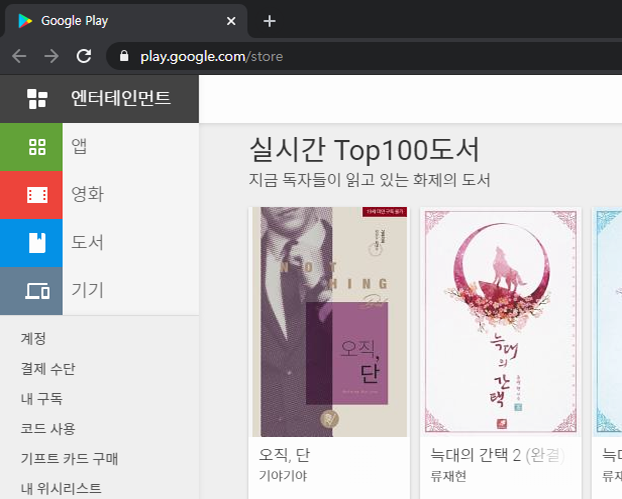Open the 코드 사용 link
This screenshot has height=499, width=622.
(48, 429)
